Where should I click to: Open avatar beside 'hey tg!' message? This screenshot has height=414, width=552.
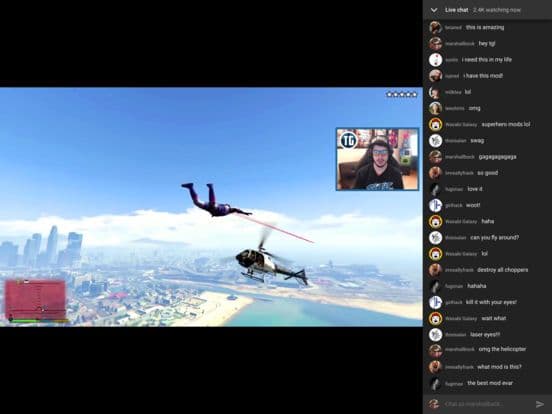point(435,44)
